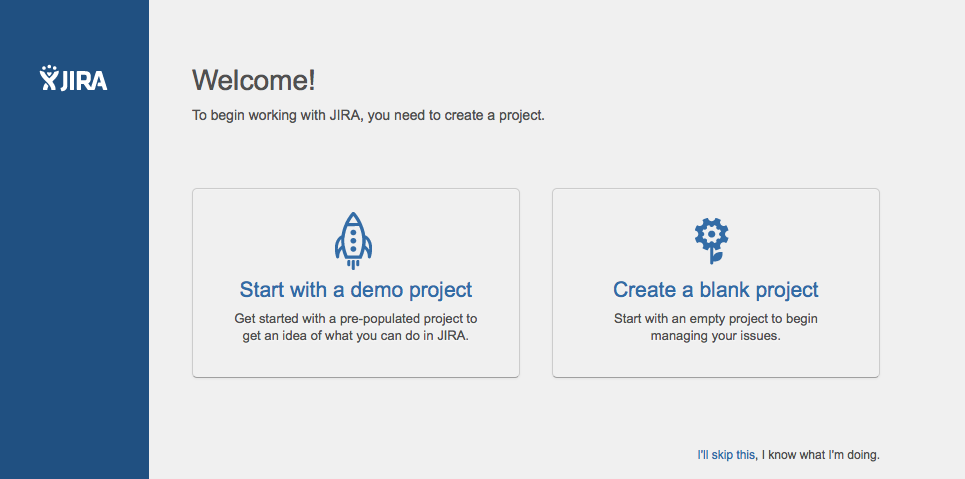Click the 'To begin working with JIRA' subtitle
Viewport: 965px width, 479px height.
[x=368, y=115]
